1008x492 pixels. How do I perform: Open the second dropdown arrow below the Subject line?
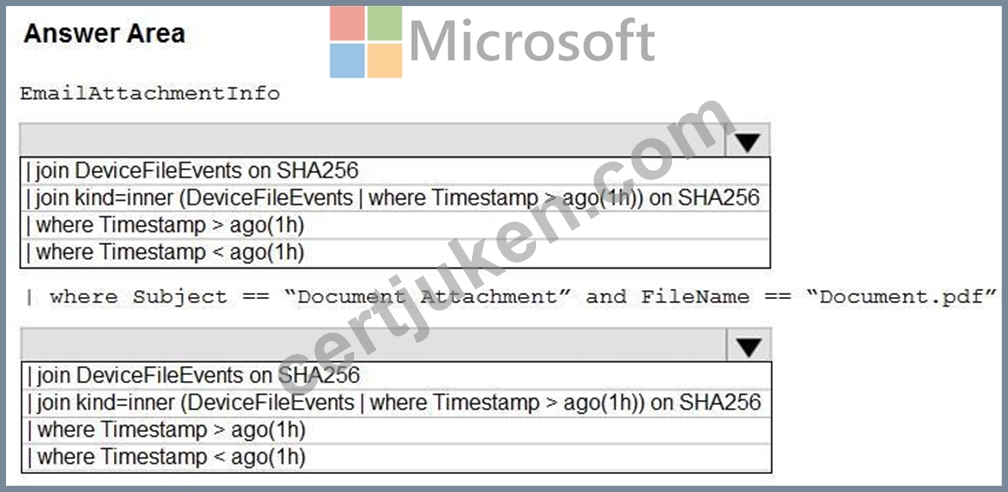click(748, 345)
